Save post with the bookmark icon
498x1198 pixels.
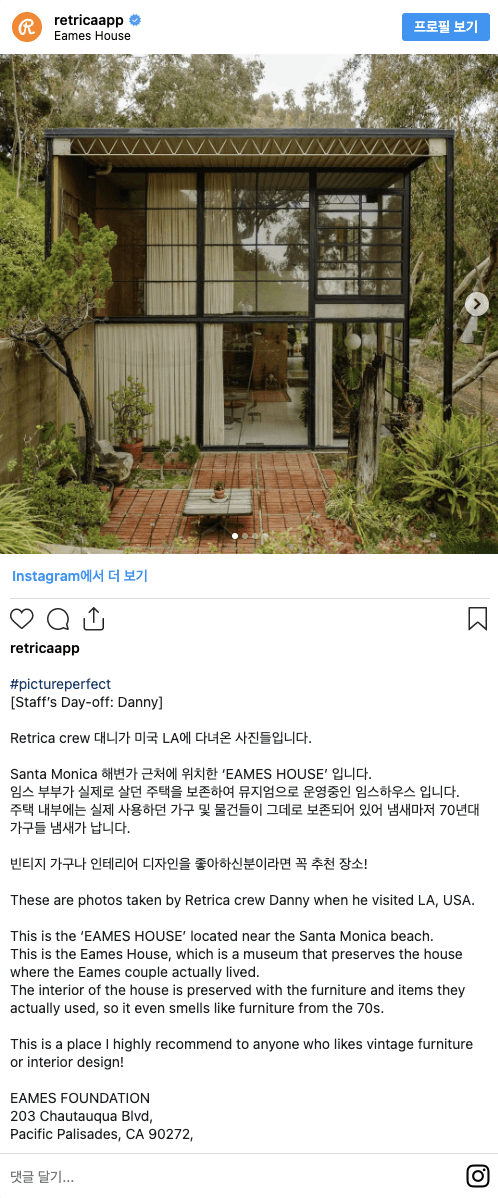[477, 618]
